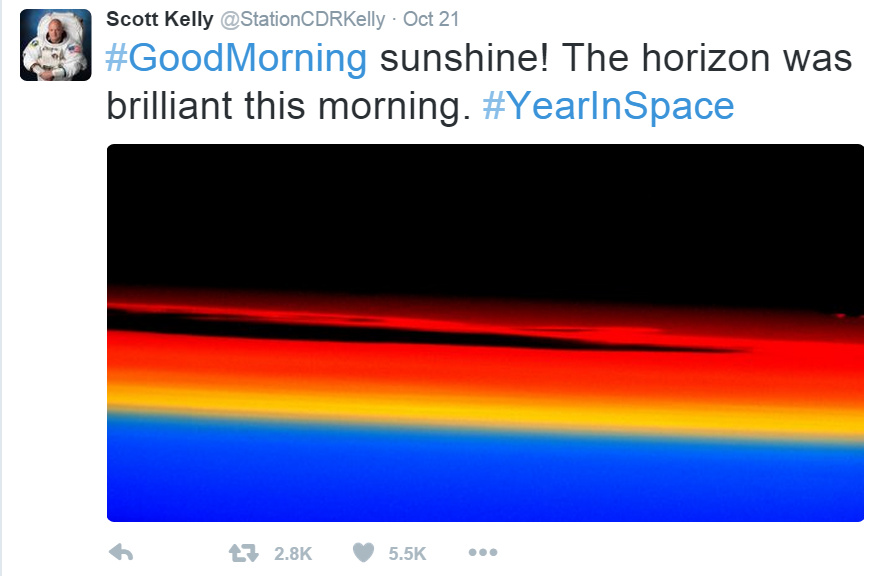Click the reply arrow icon
The width and height of the screenshot is (873, 576).
click(x=121, y=553)
